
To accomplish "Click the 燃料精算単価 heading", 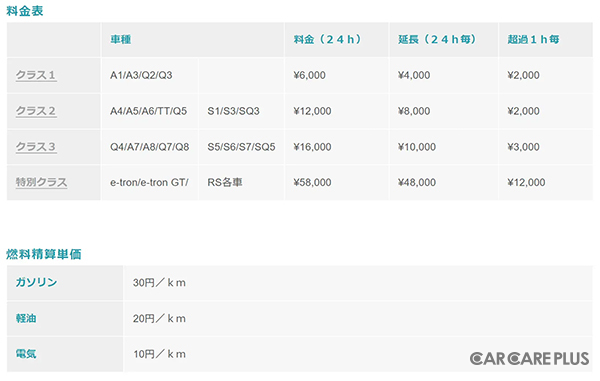I will [44, 254].
